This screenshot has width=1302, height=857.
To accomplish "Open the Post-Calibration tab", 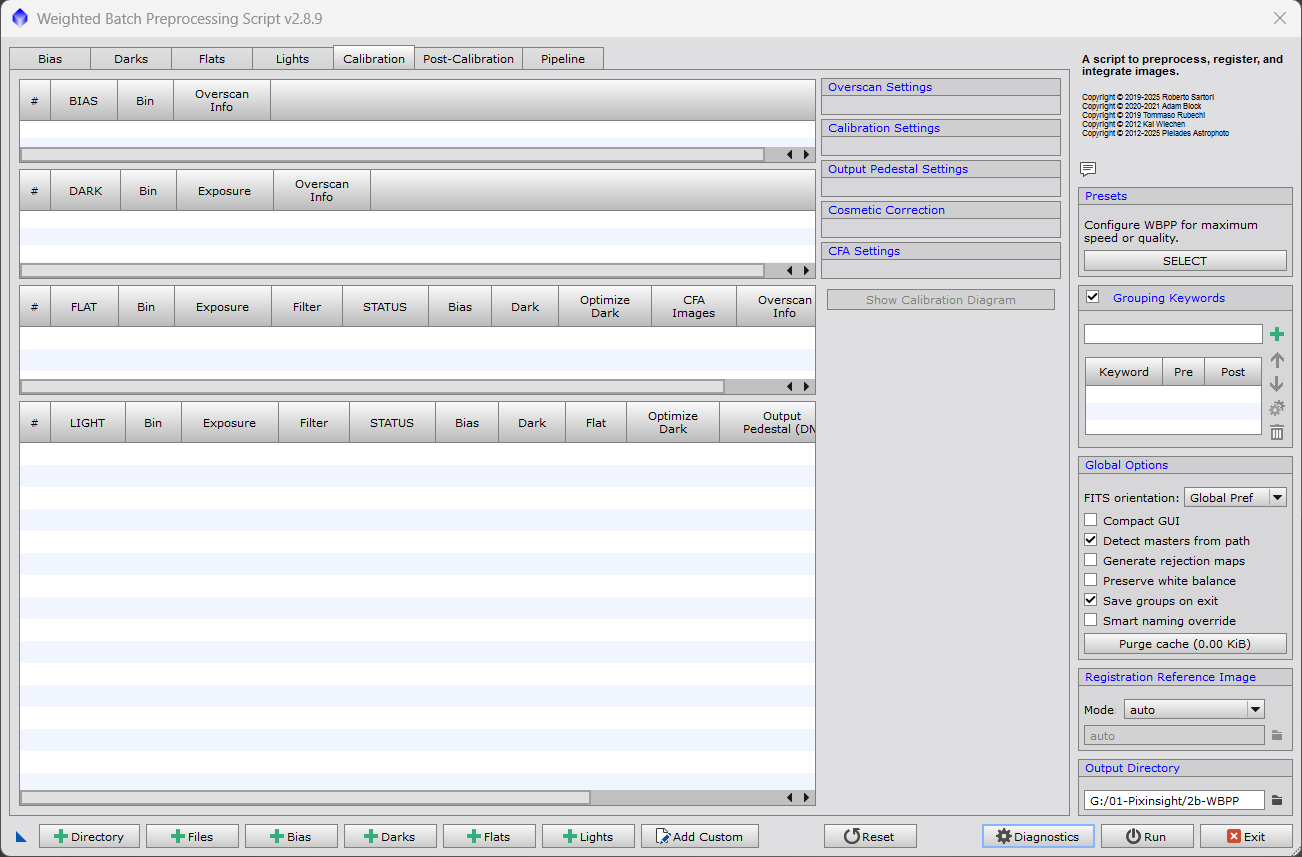I will [x=468, y=59].
